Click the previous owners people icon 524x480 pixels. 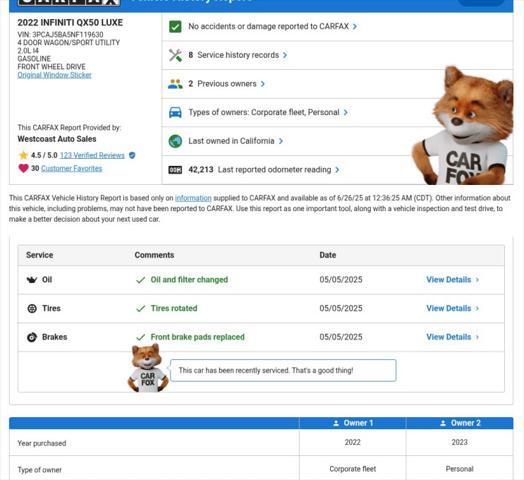point(175,84)
